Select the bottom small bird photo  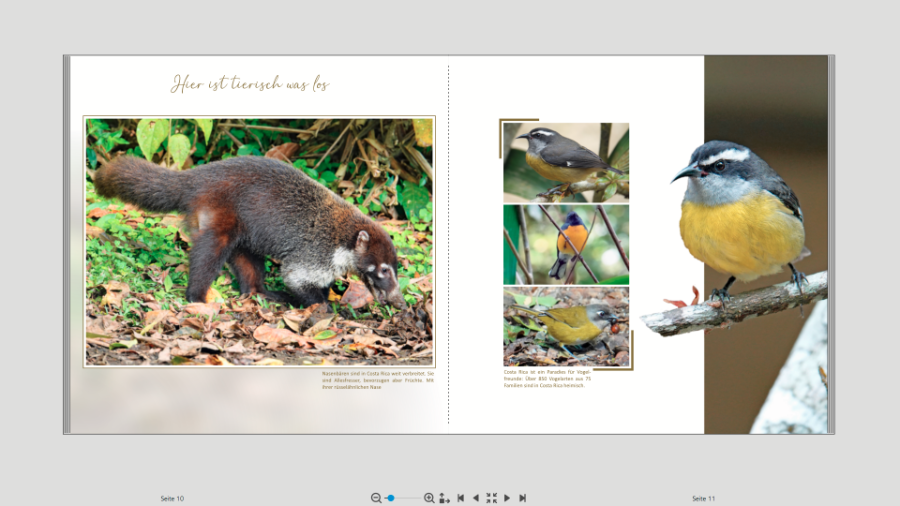[x=566, y=326]
